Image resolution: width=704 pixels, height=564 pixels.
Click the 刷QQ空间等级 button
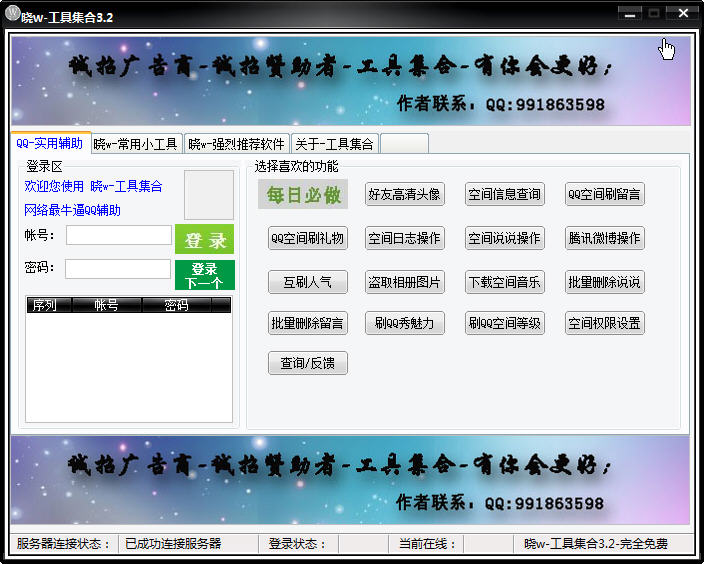pyautogui.click(x=505, y=323)
